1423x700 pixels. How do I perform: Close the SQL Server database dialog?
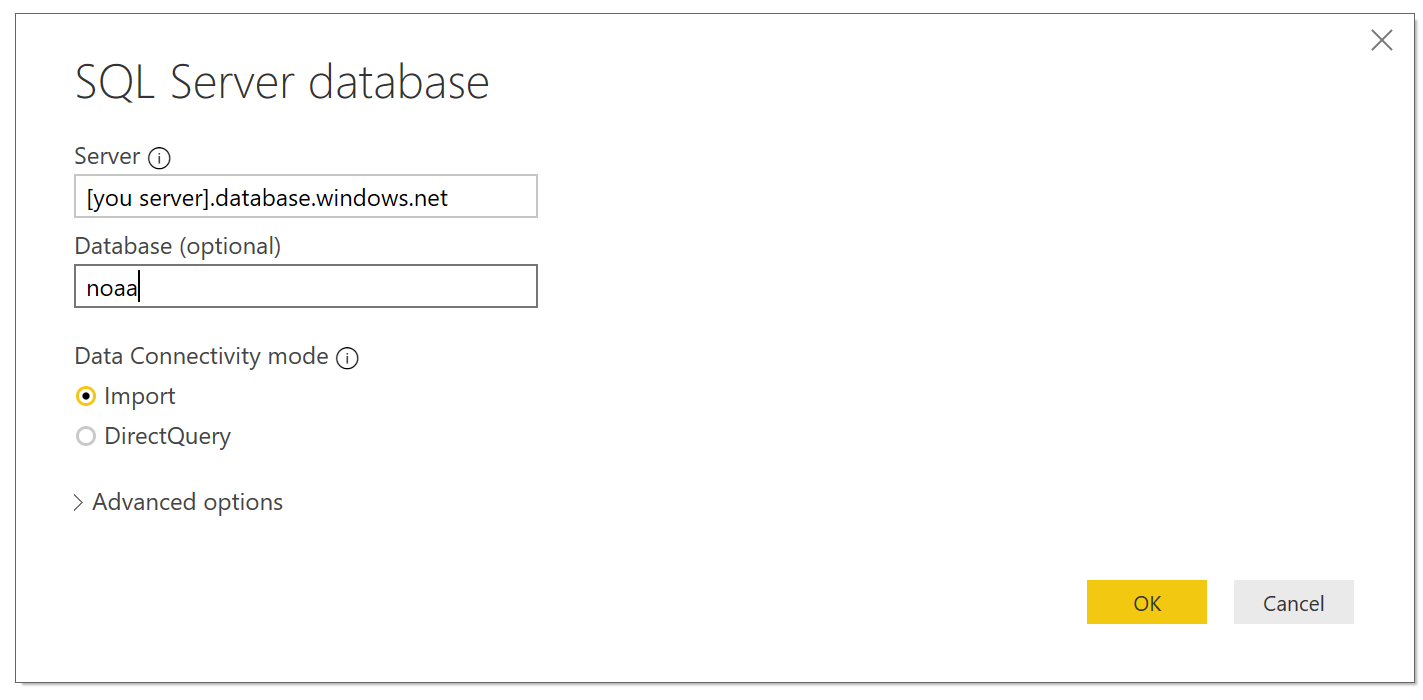point(1381,40)
